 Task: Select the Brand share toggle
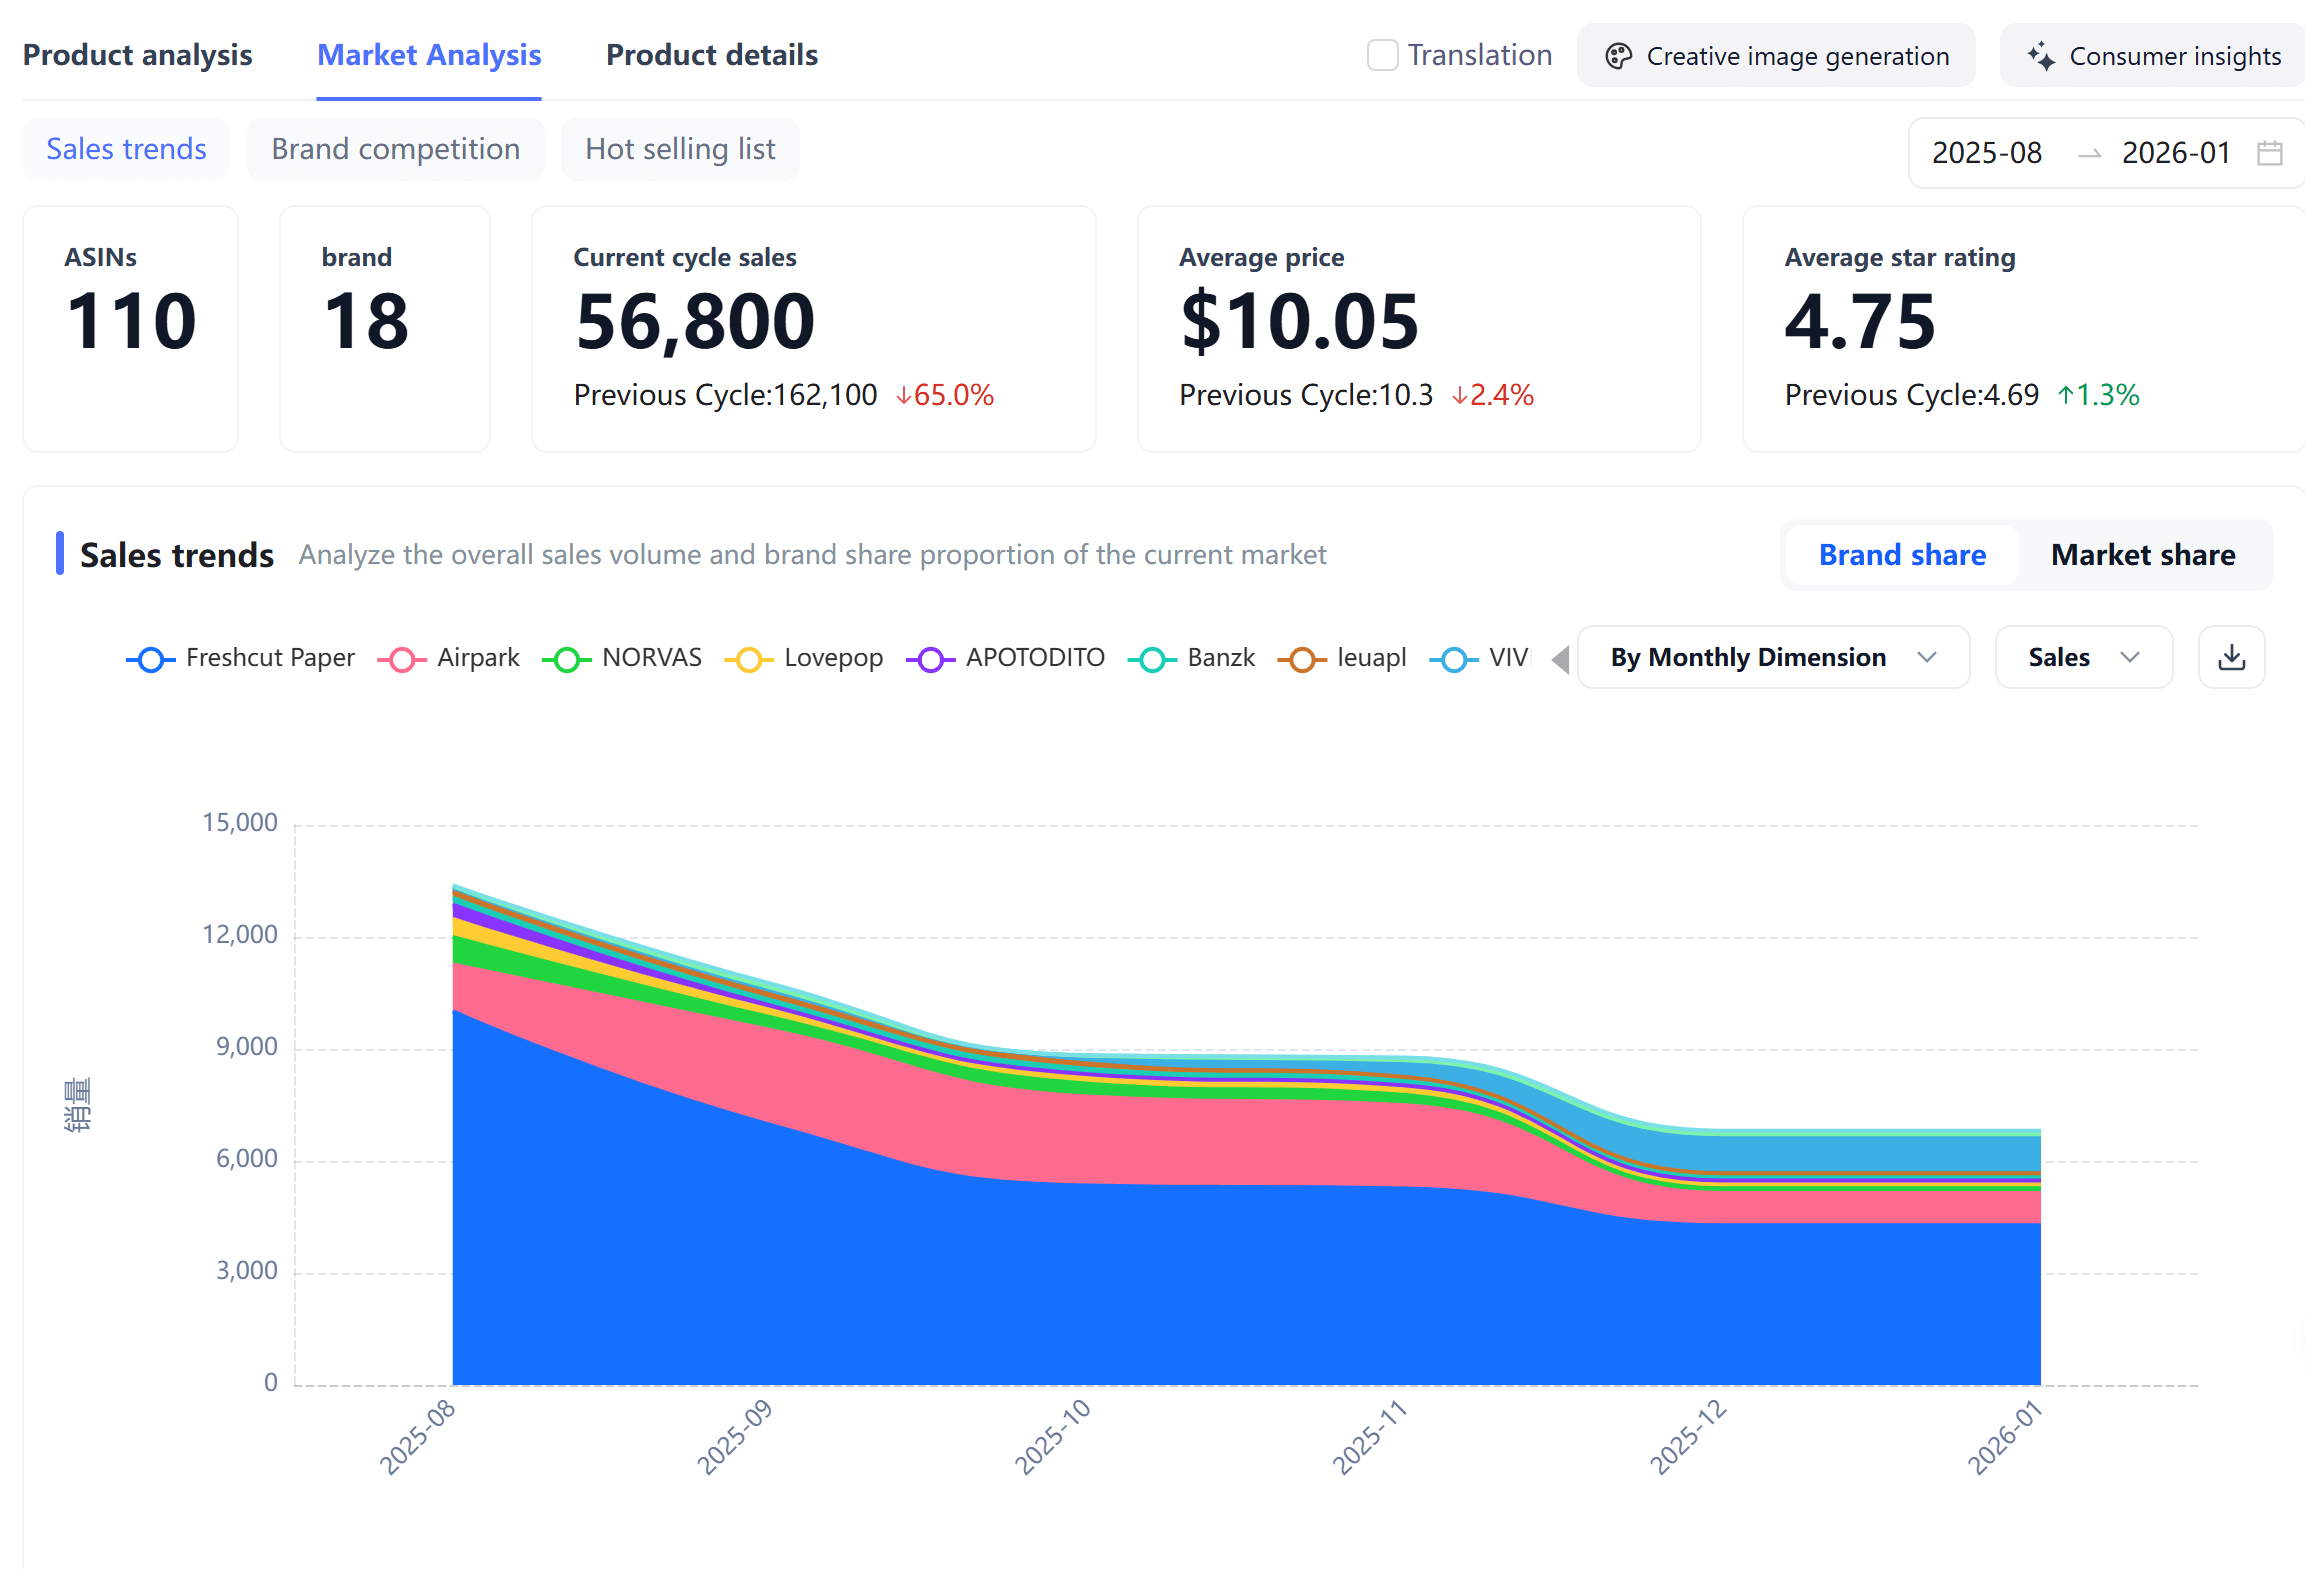(1901, 555)
